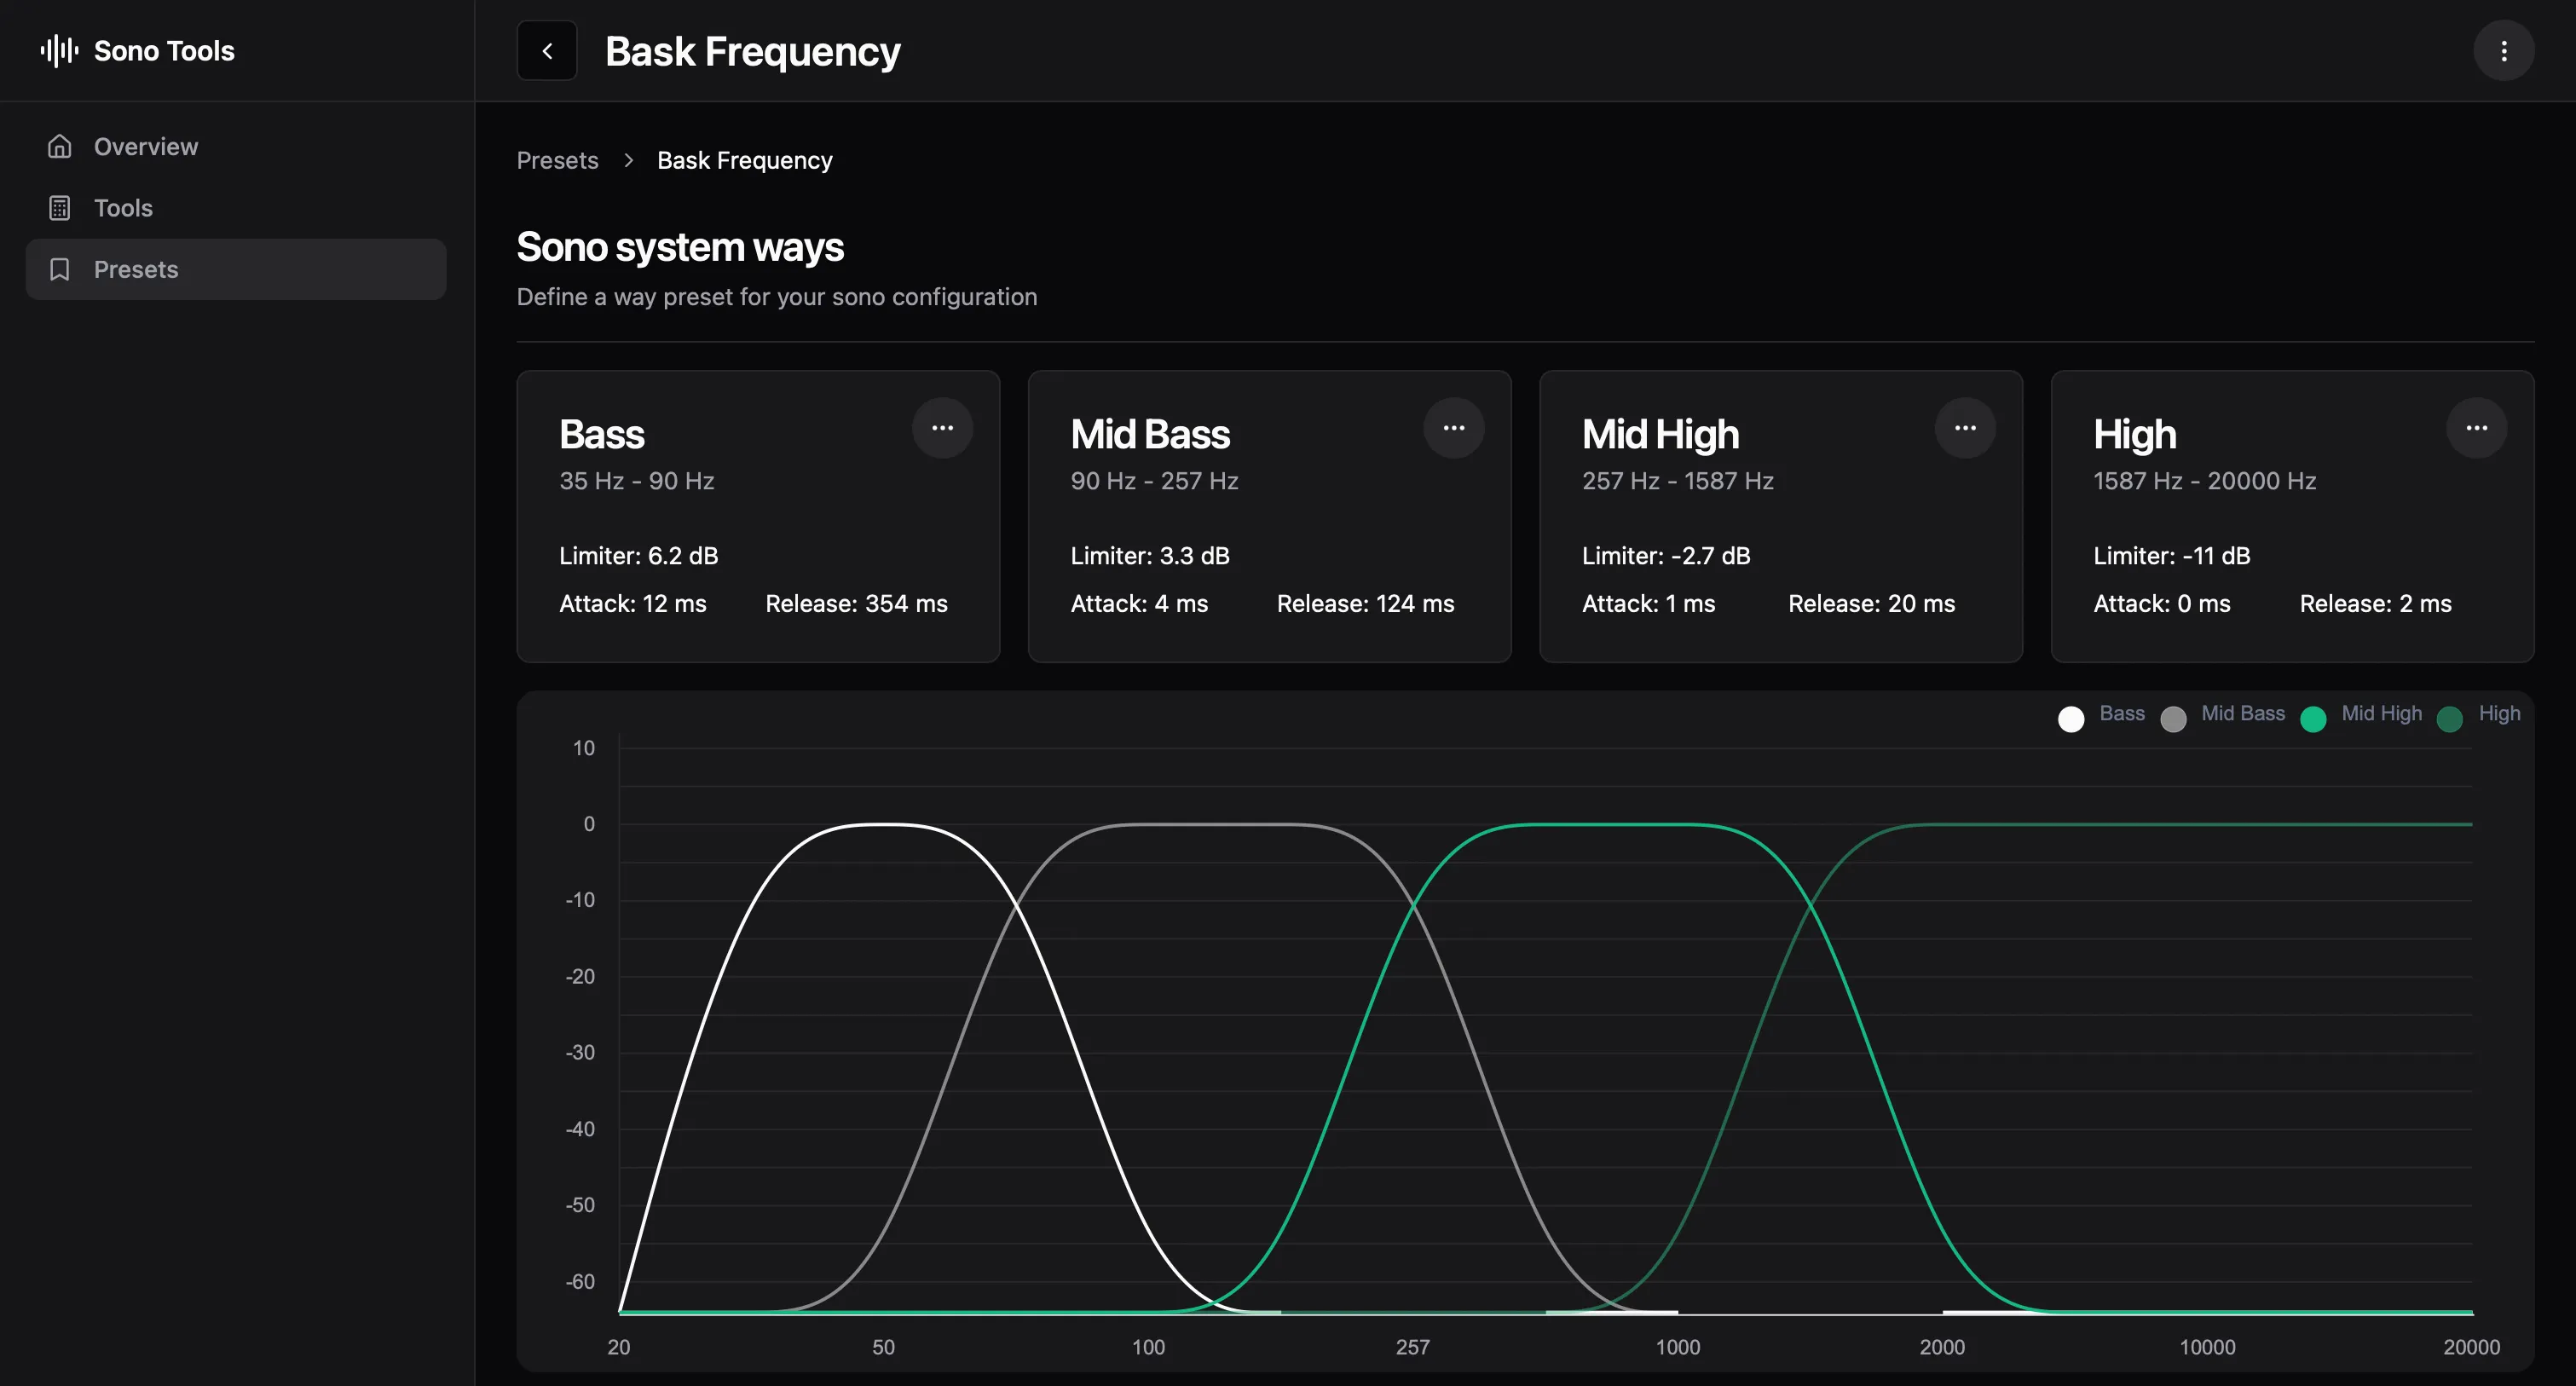2576x1386 pixels.
Task: Click 'Limiter: 3.3 dB' value
Action: [x=1150, y=556]
